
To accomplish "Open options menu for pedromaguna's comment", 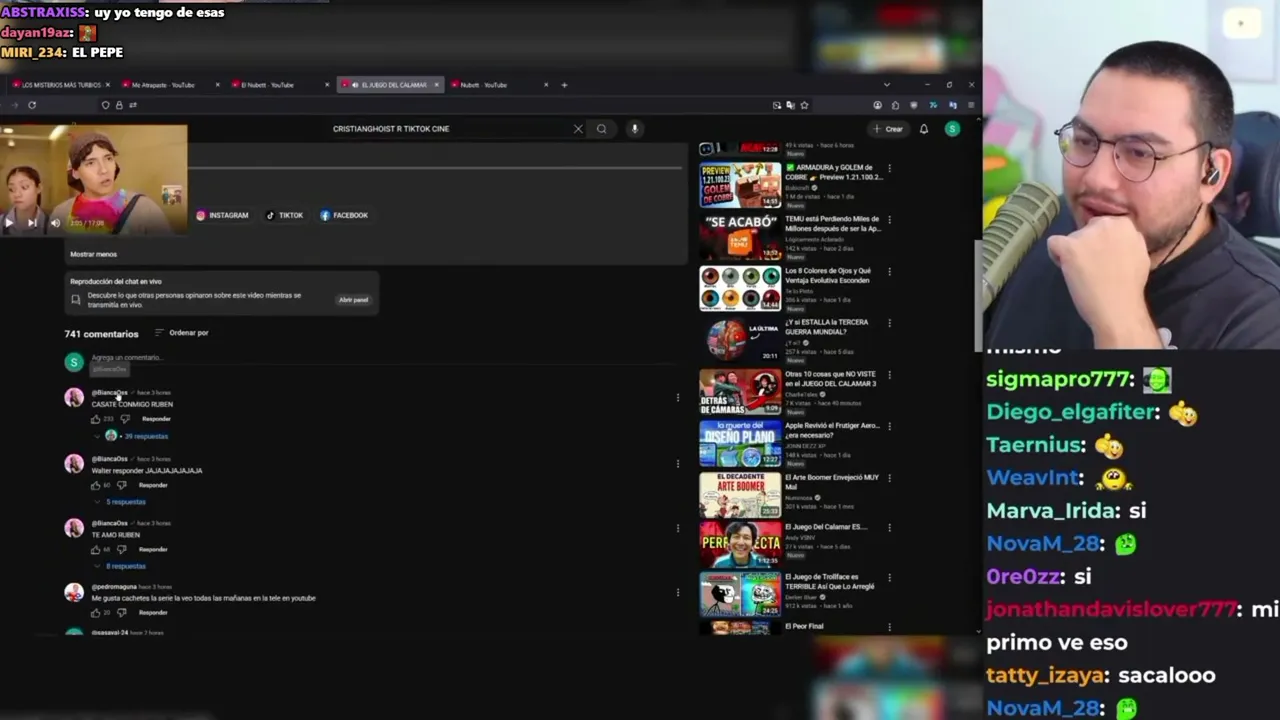I will 678,592.
